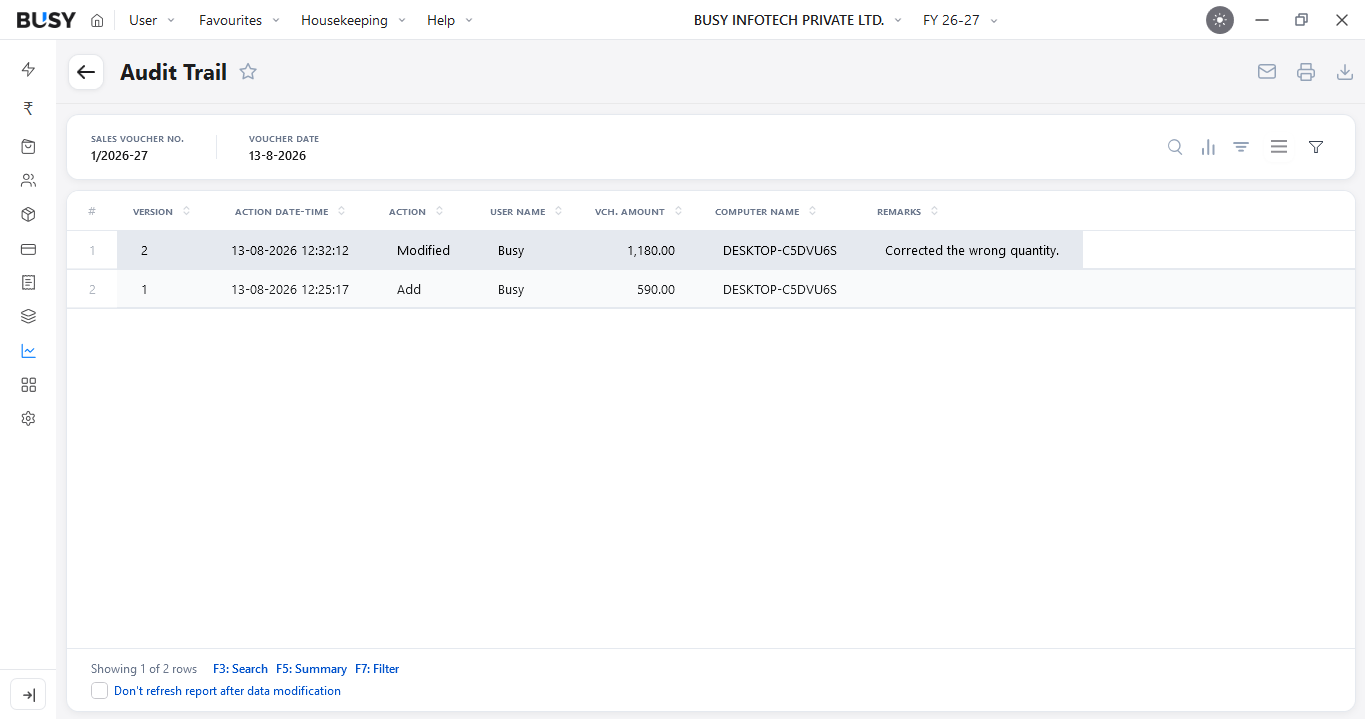Sort by User Name column arrows

point(558,211)
